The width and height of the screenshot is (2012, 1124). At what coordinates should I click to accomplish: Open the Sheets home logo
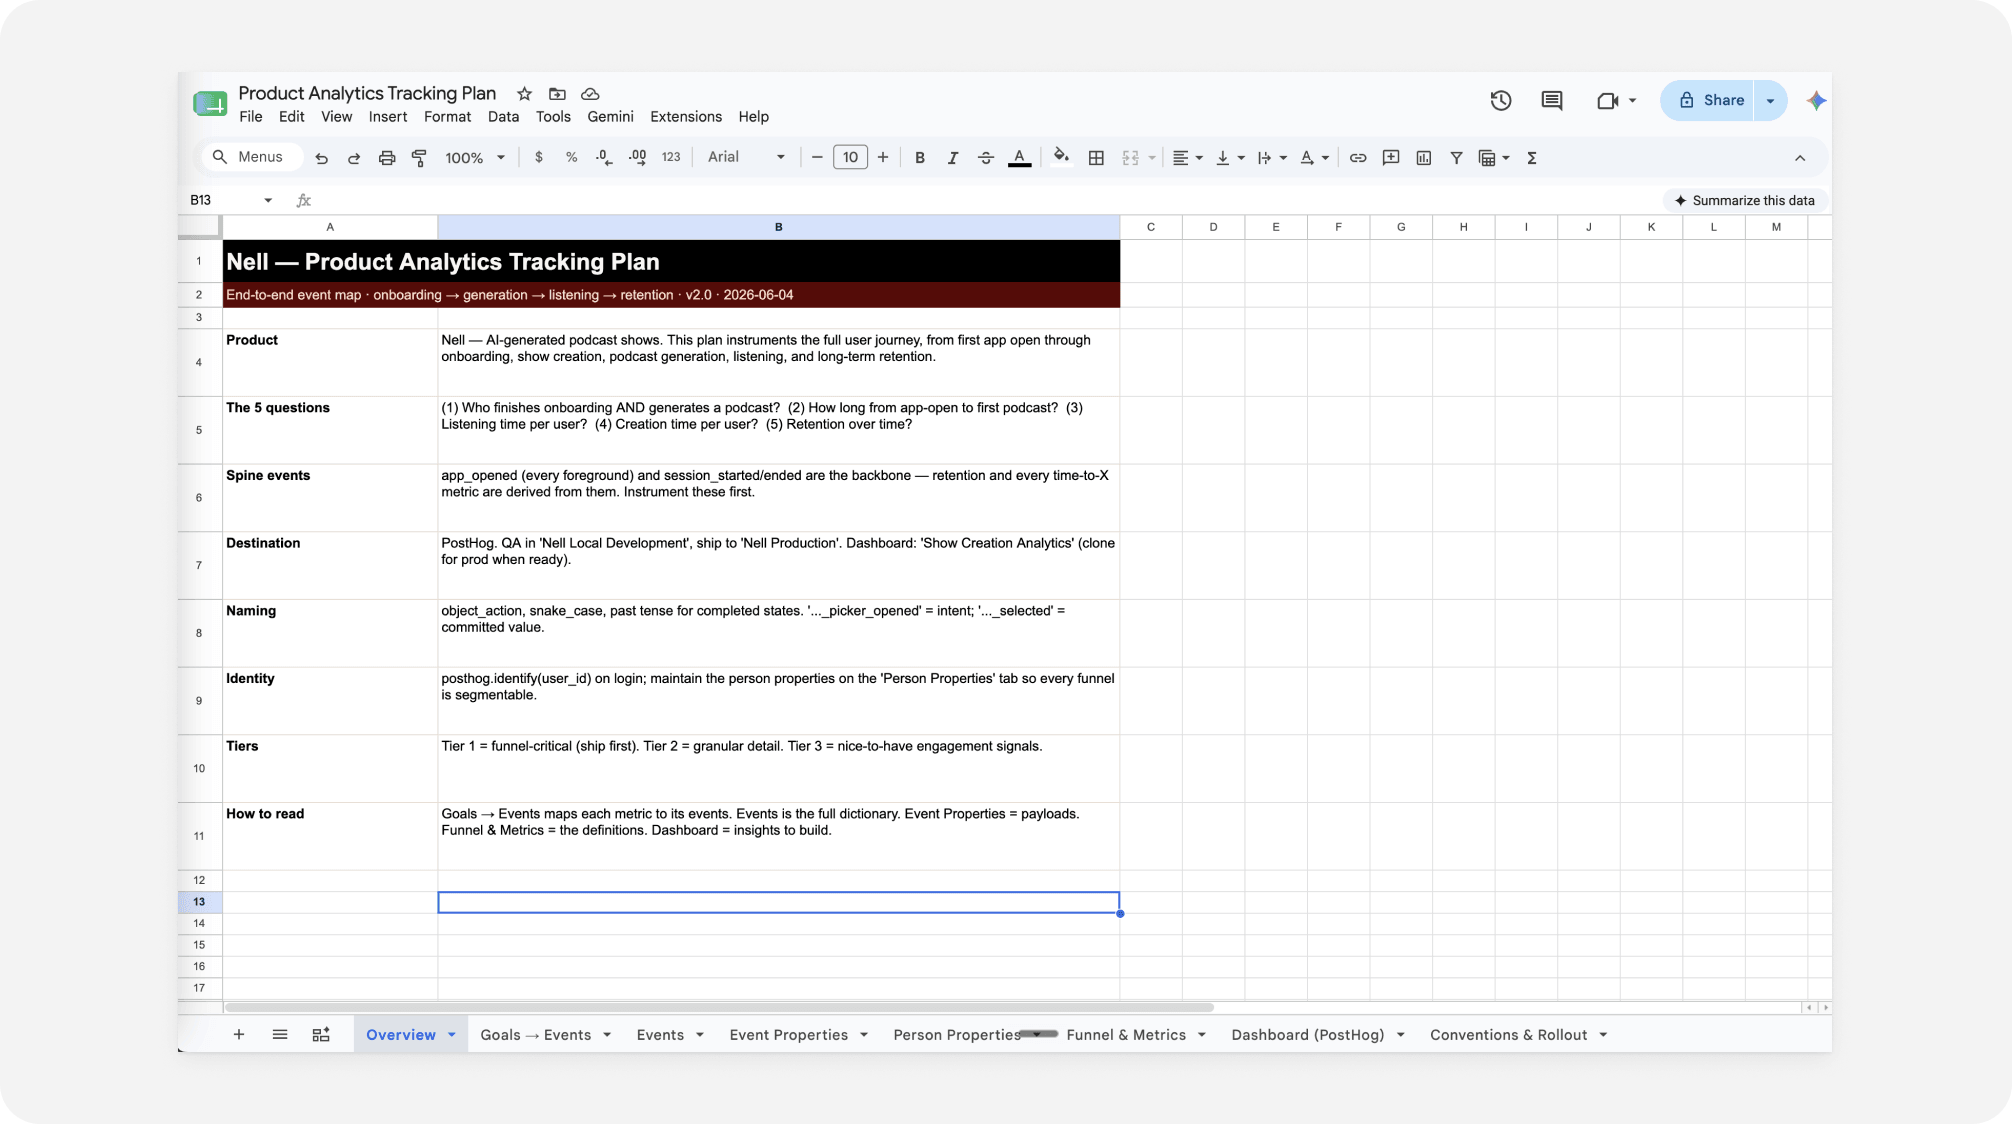(x=210, y=104)
